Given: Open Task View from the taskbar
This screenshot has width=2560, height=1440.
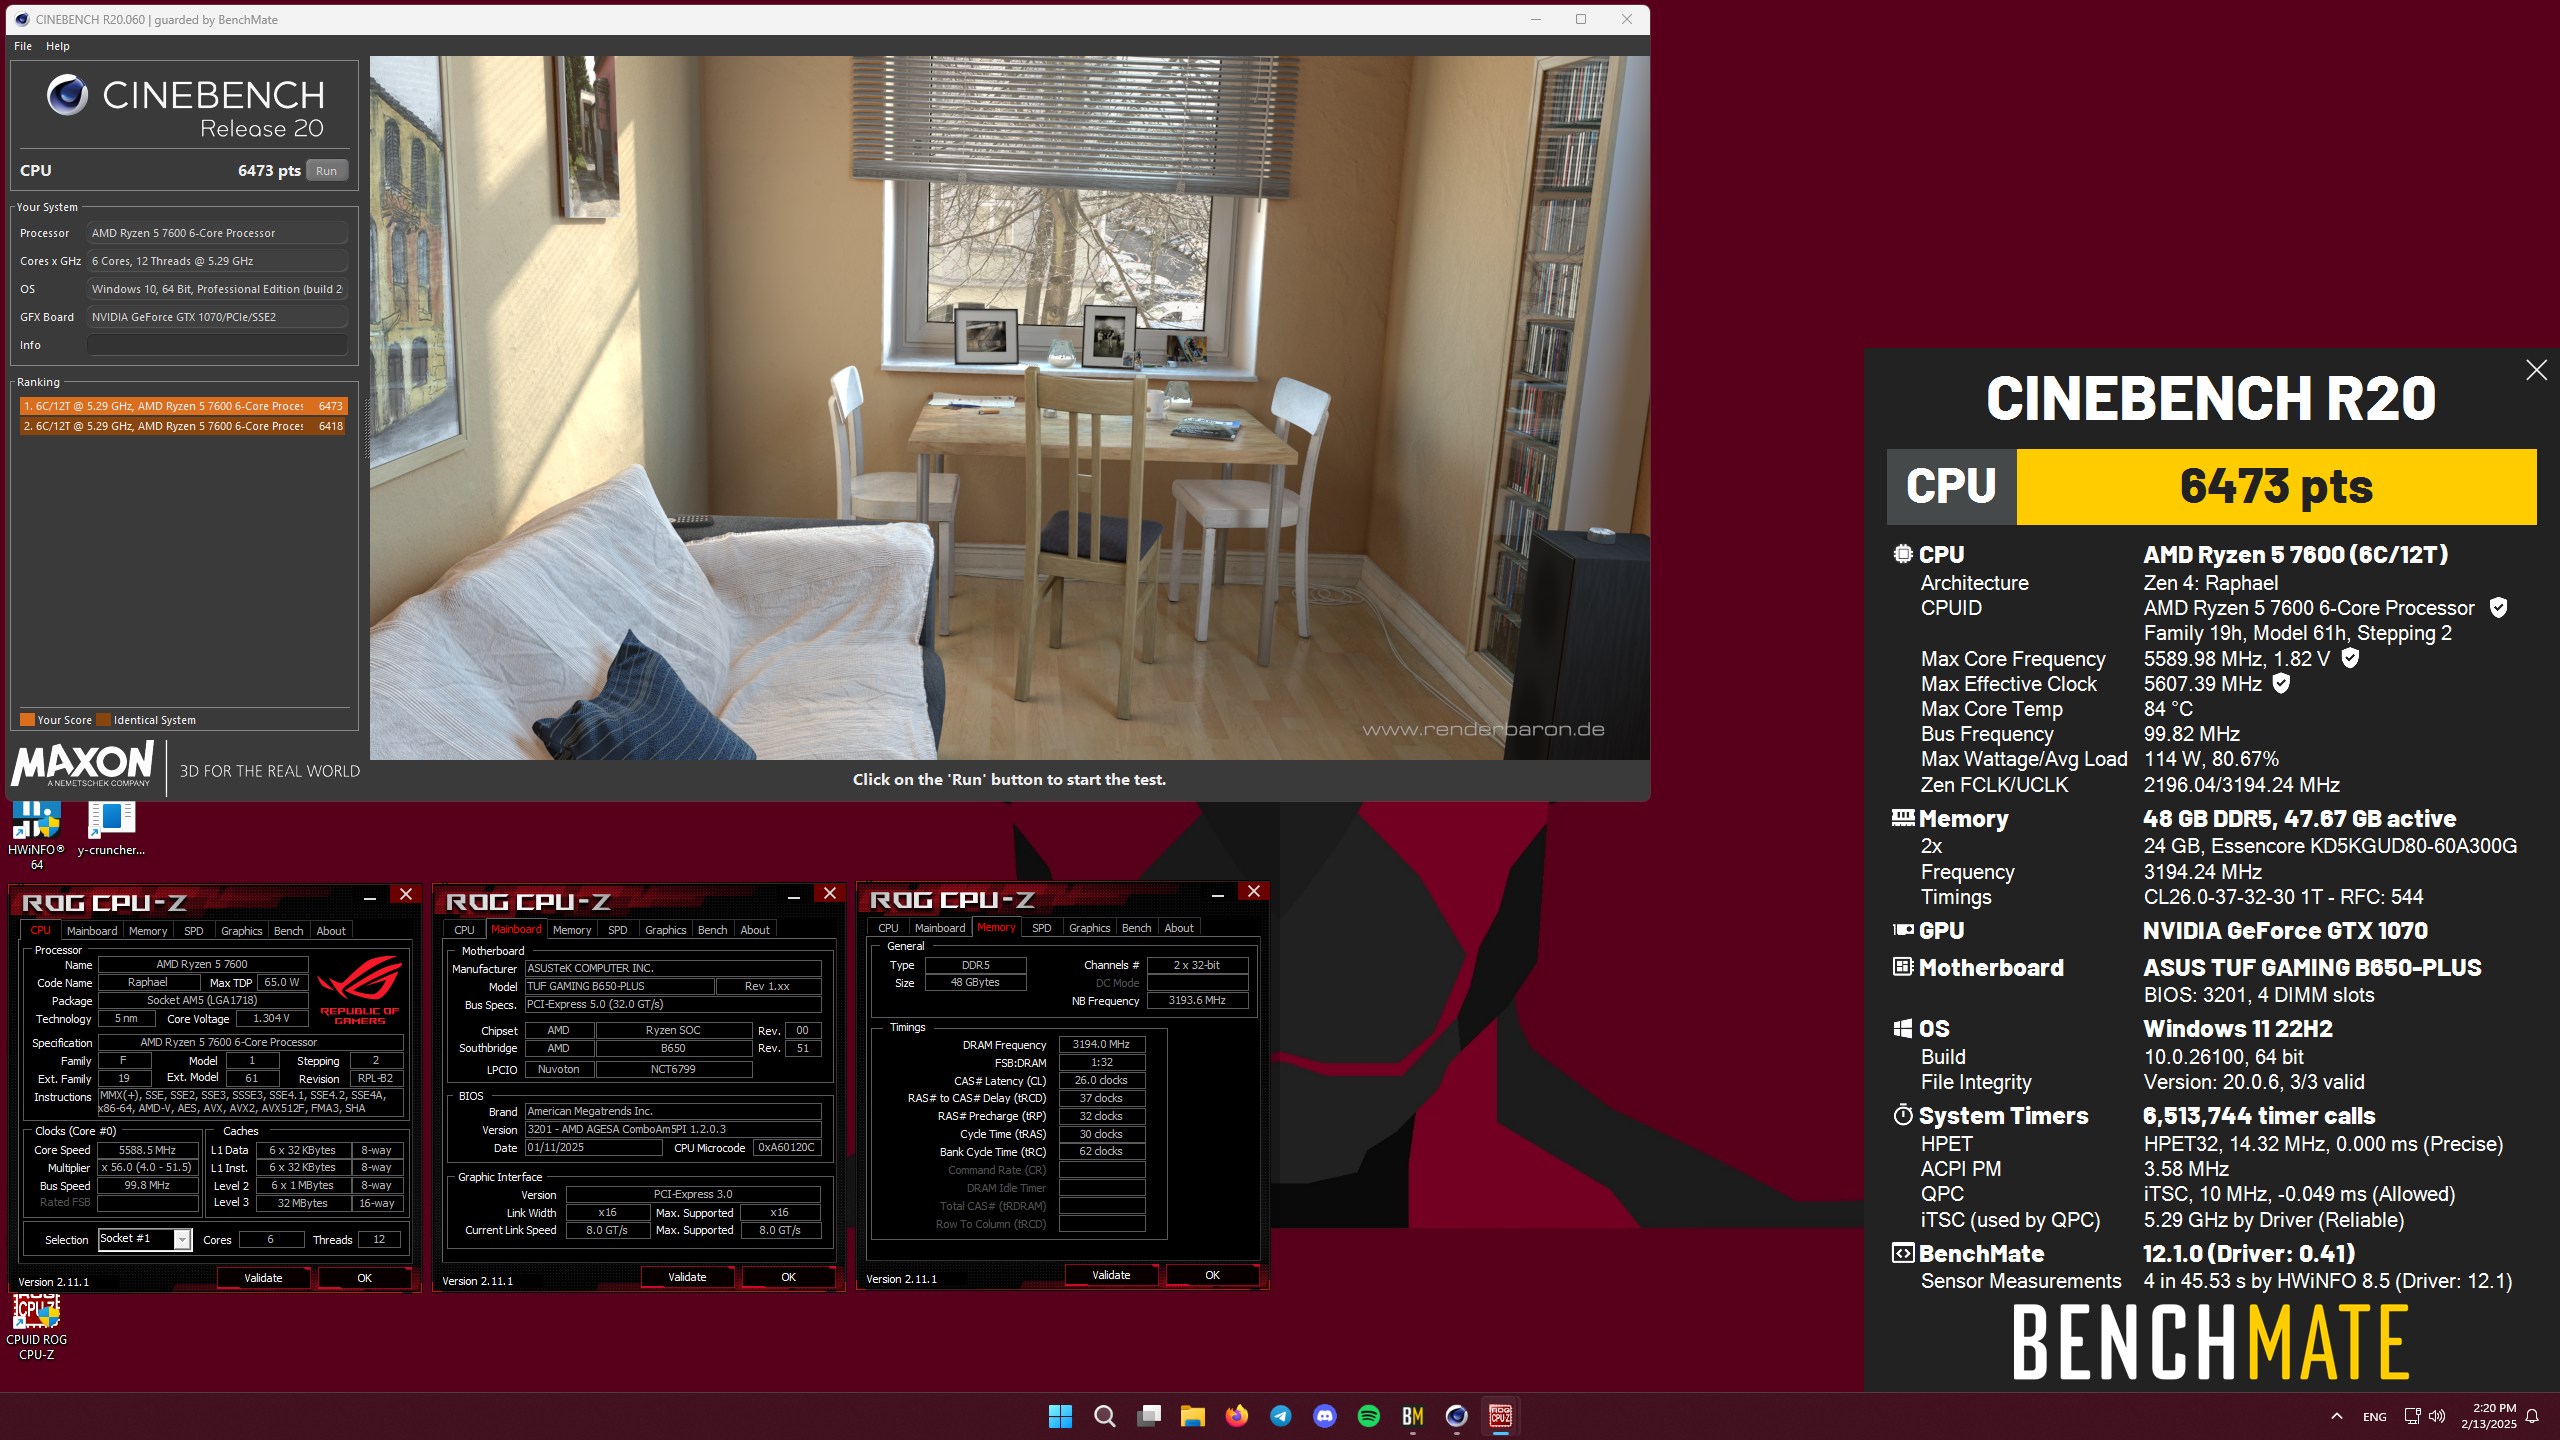Looking at the screenshot, I should (1149, 1416).
